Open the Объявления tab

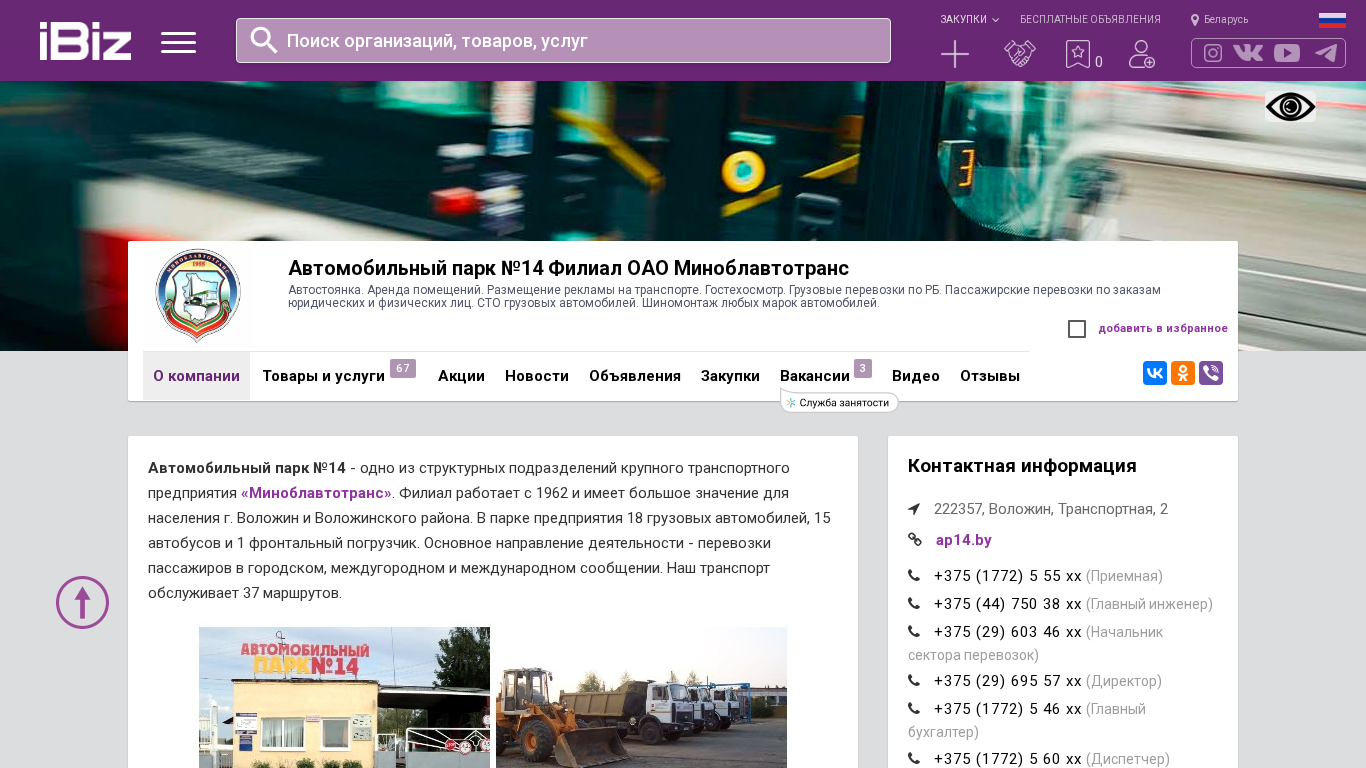pyautogui.click(x=635, y=376)
